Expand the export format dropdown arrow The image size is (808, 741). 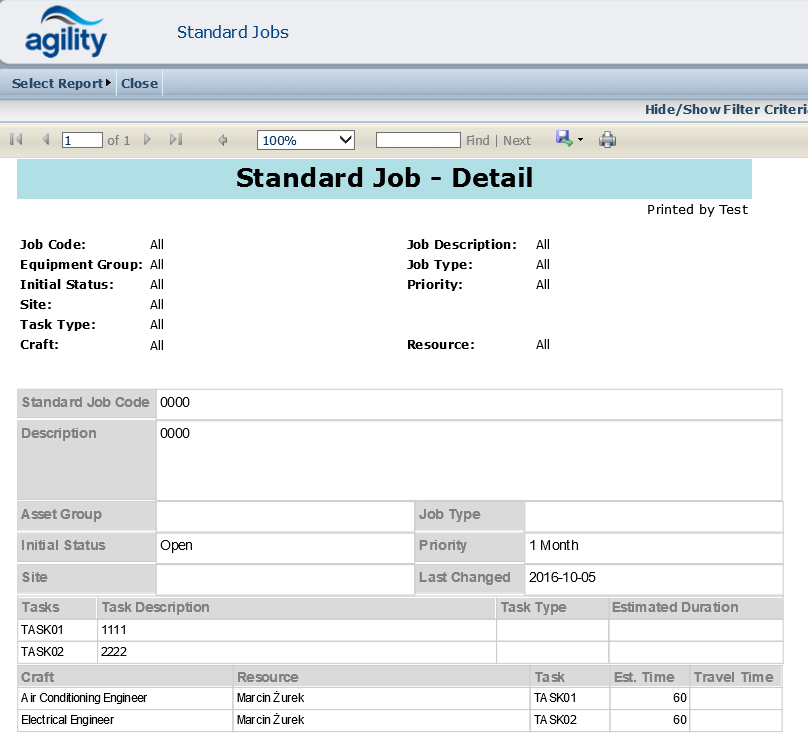click(x=580, y=140)
